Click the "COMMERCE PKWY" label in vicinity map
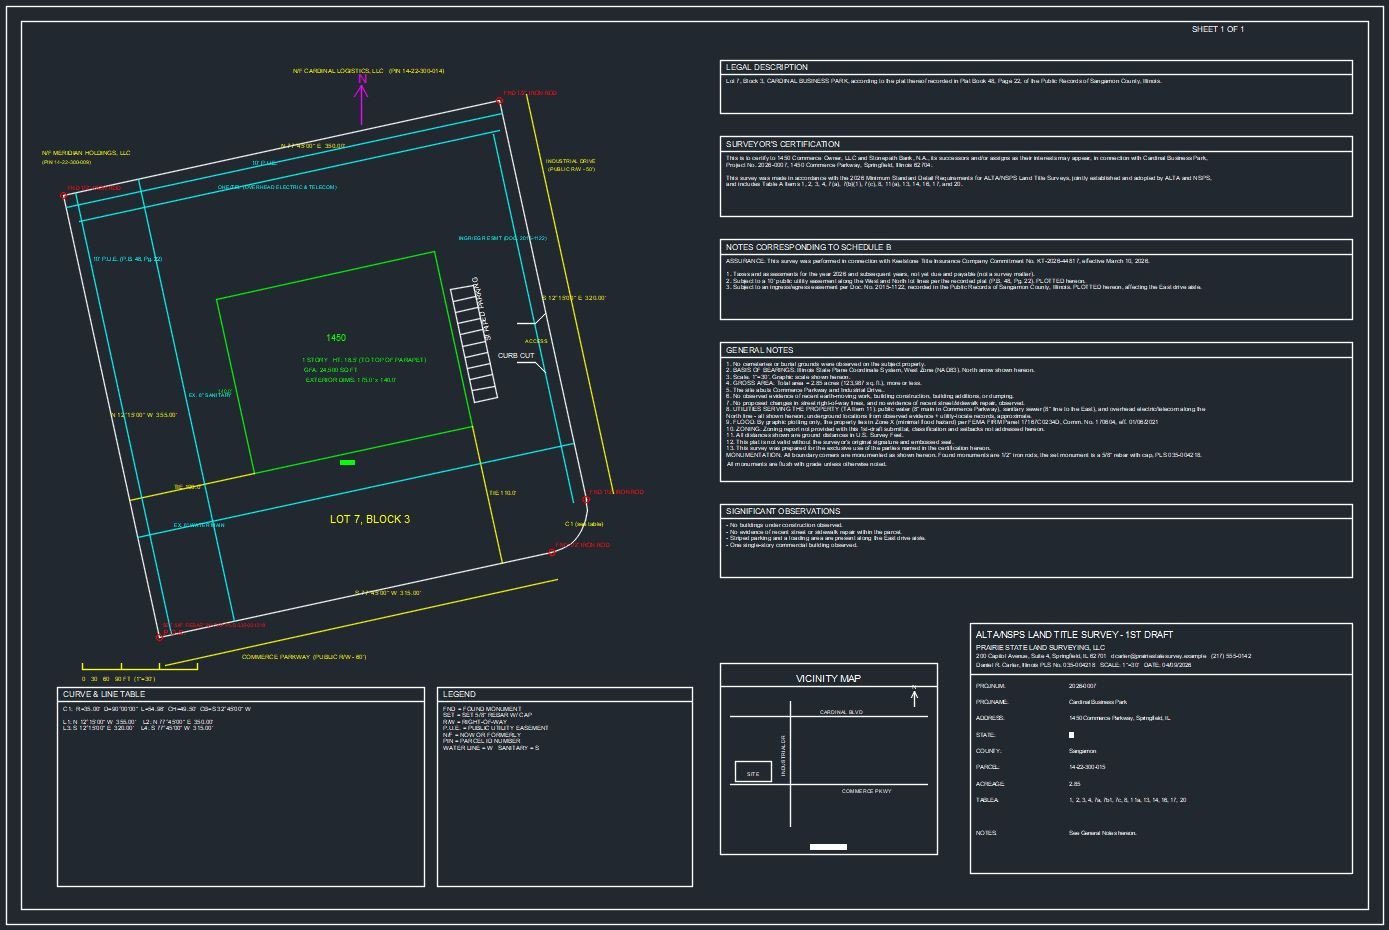The width and height of the screenshot is (1389, 930). pyautogui.click(x=866, y=791)
